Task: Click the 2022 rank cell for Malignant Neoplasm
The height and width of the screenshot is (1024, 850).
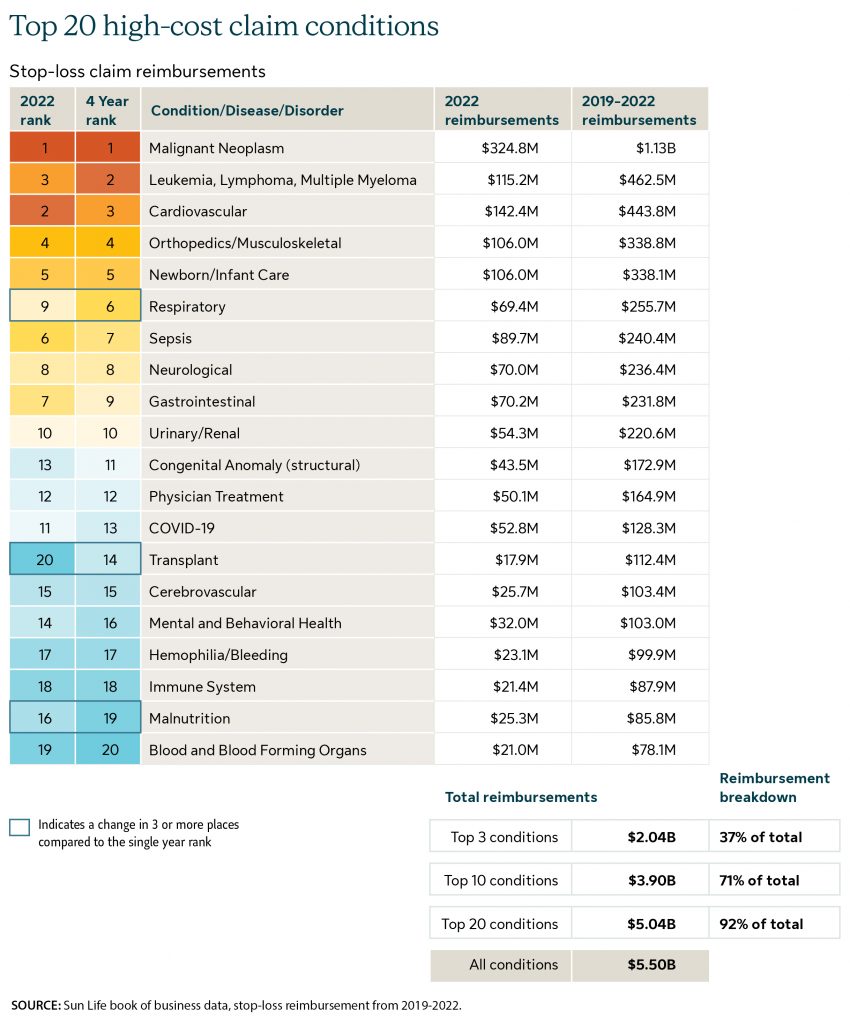Action: (42, 148)
